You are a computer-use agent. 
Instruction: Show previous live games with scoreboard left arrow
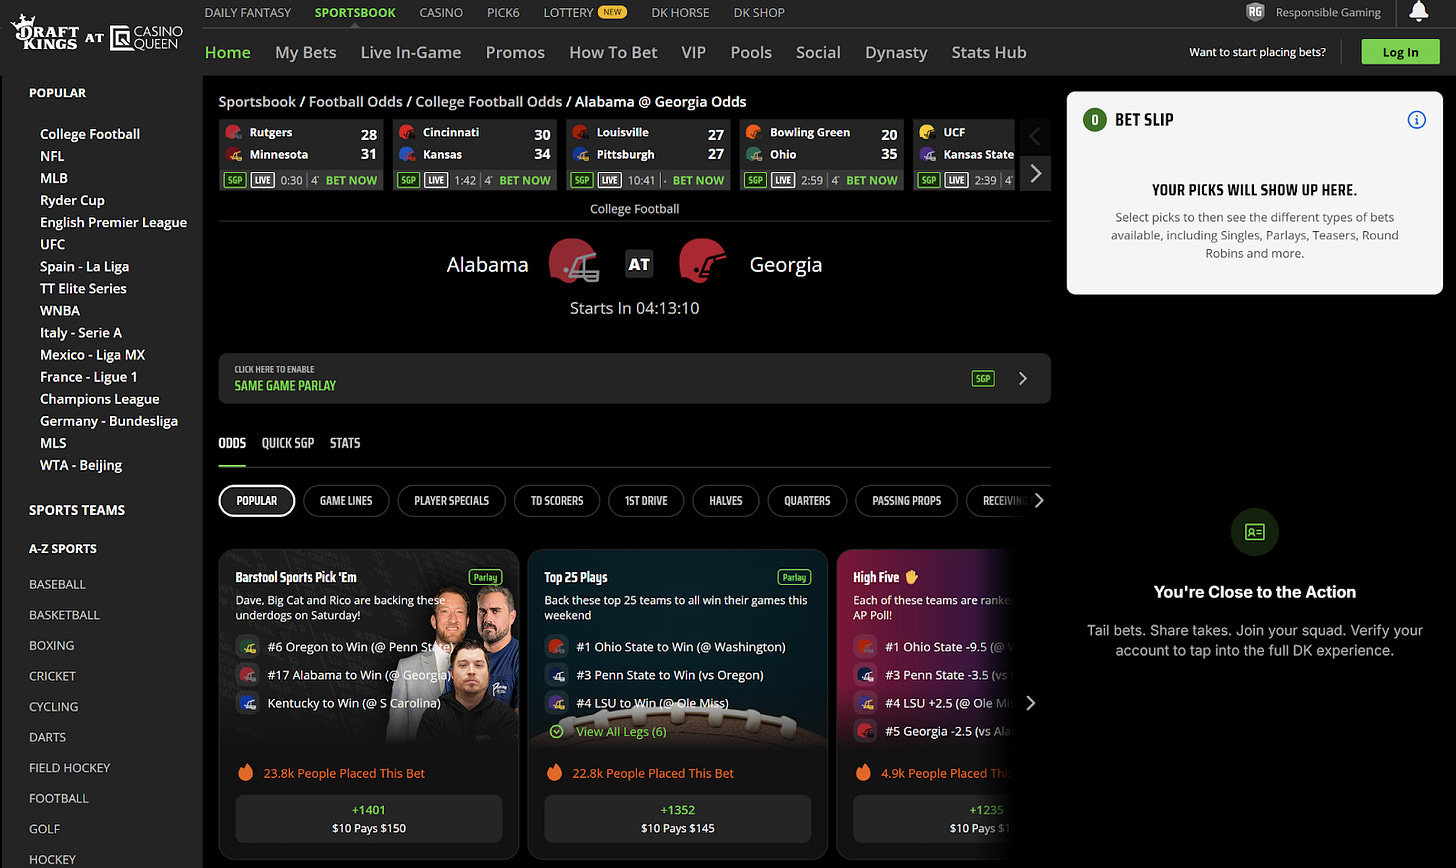[x=1036, y=136]
